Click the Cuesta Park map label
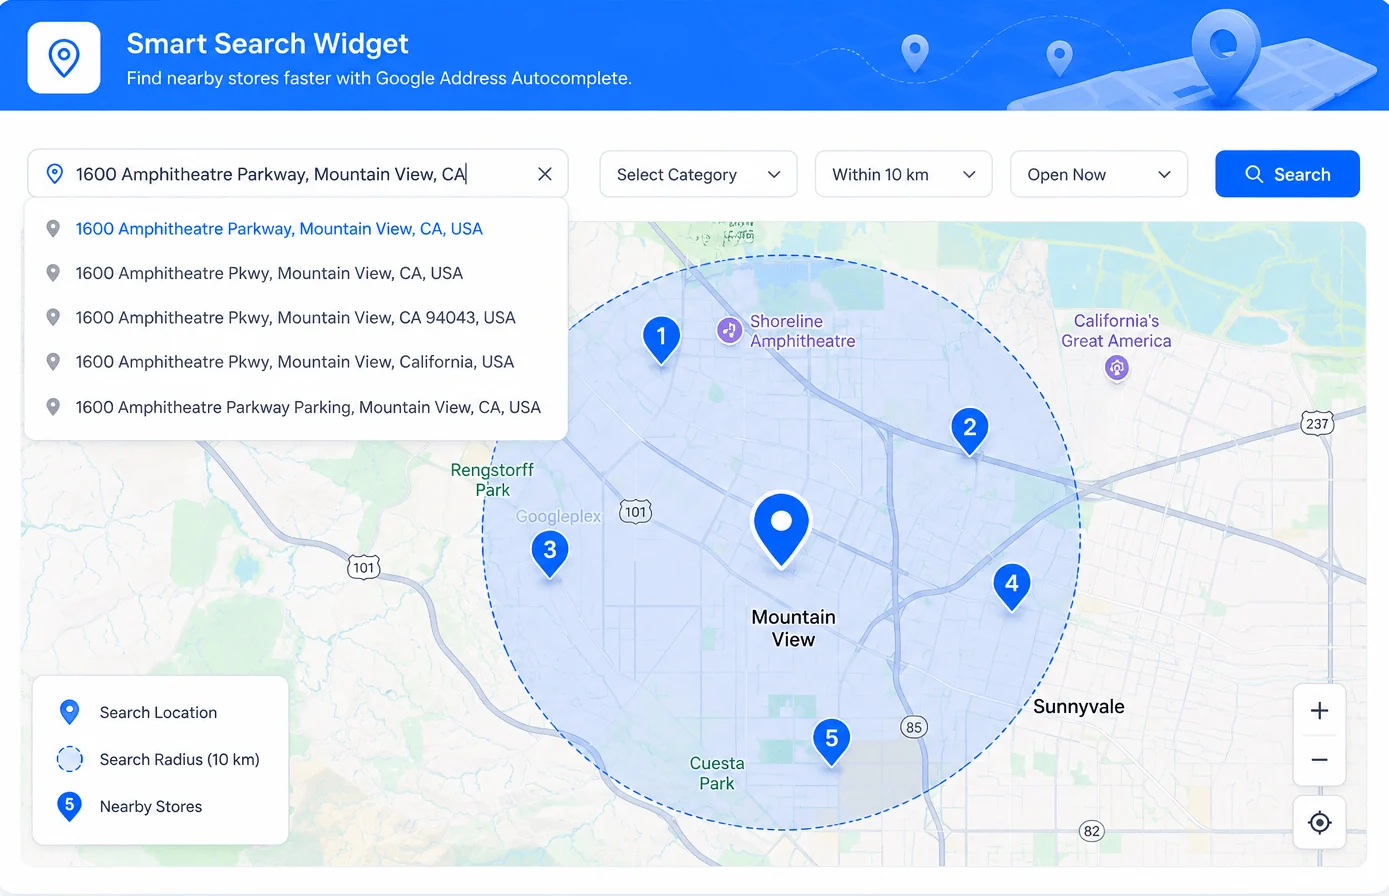Viewport: 1389px width, 896px height. click(x=717, y=773)
